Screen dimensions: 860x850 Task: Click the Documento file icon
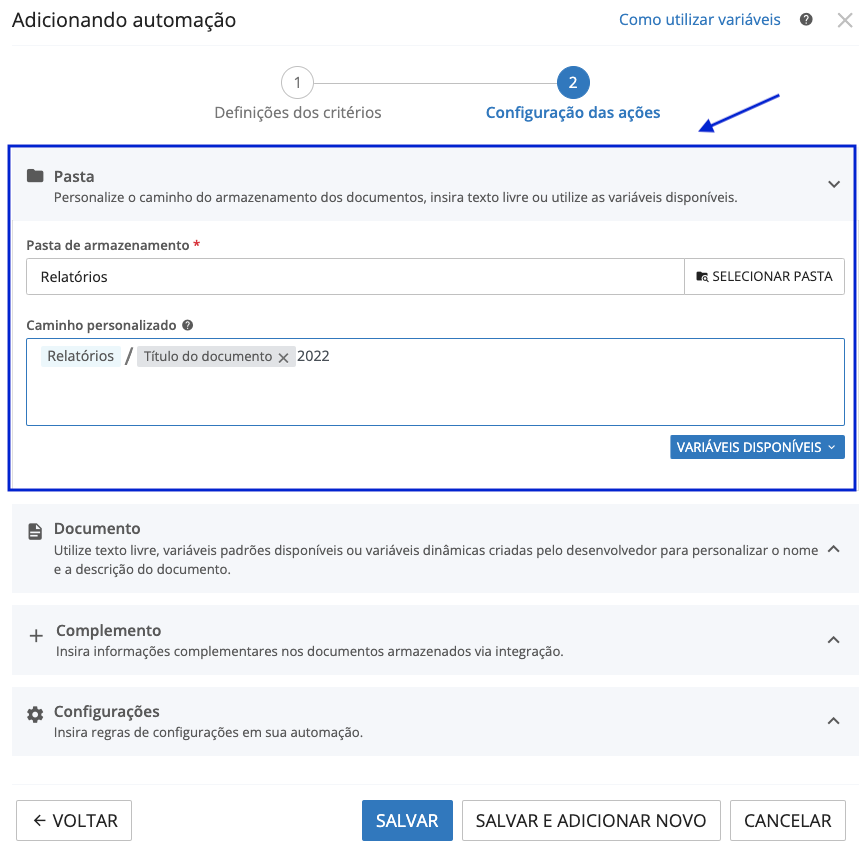click(35, 531)
